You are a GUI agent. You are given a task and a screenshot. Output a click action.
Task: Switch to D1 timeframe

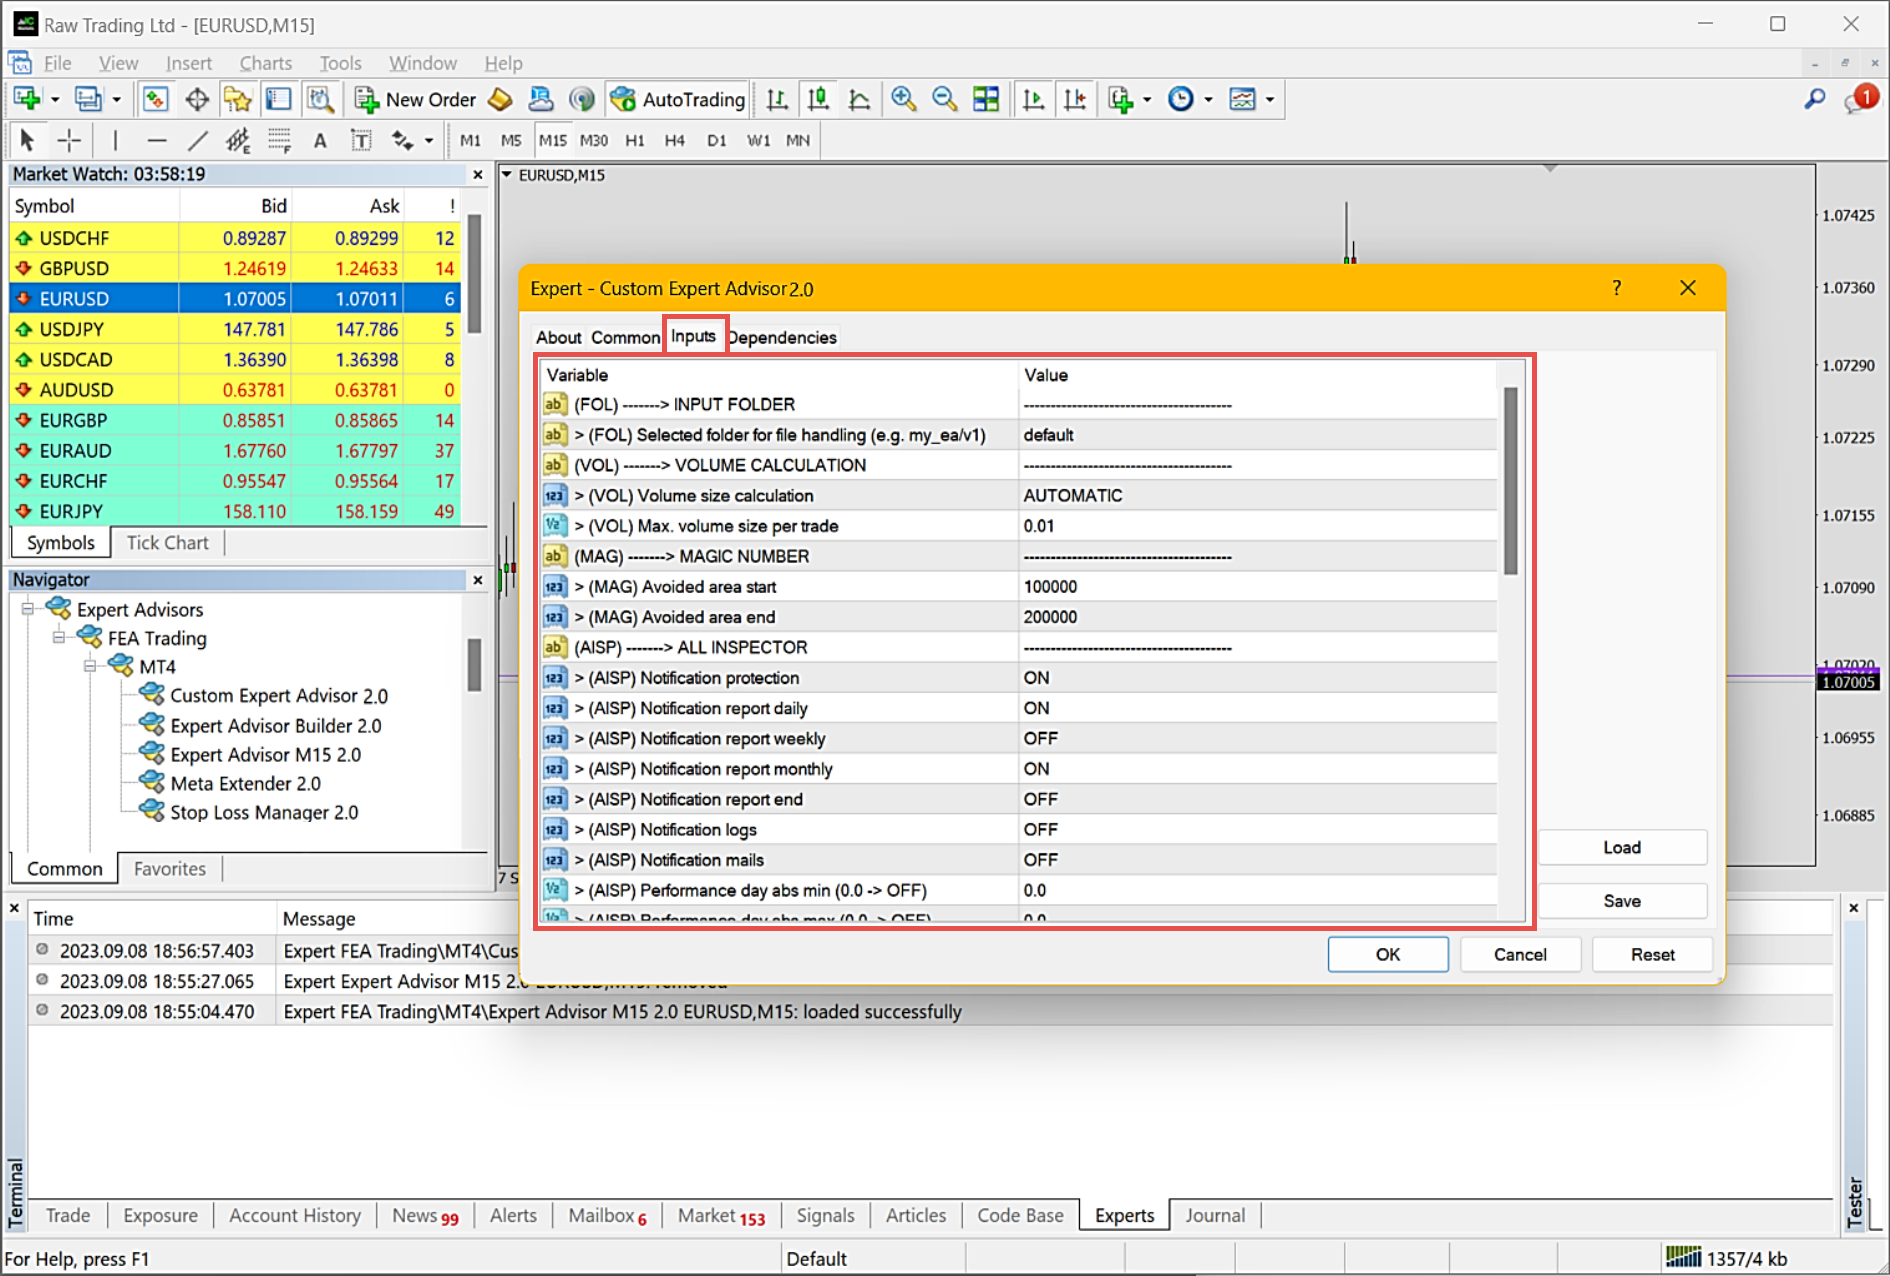pyautogui.click(x=716, y=140)
